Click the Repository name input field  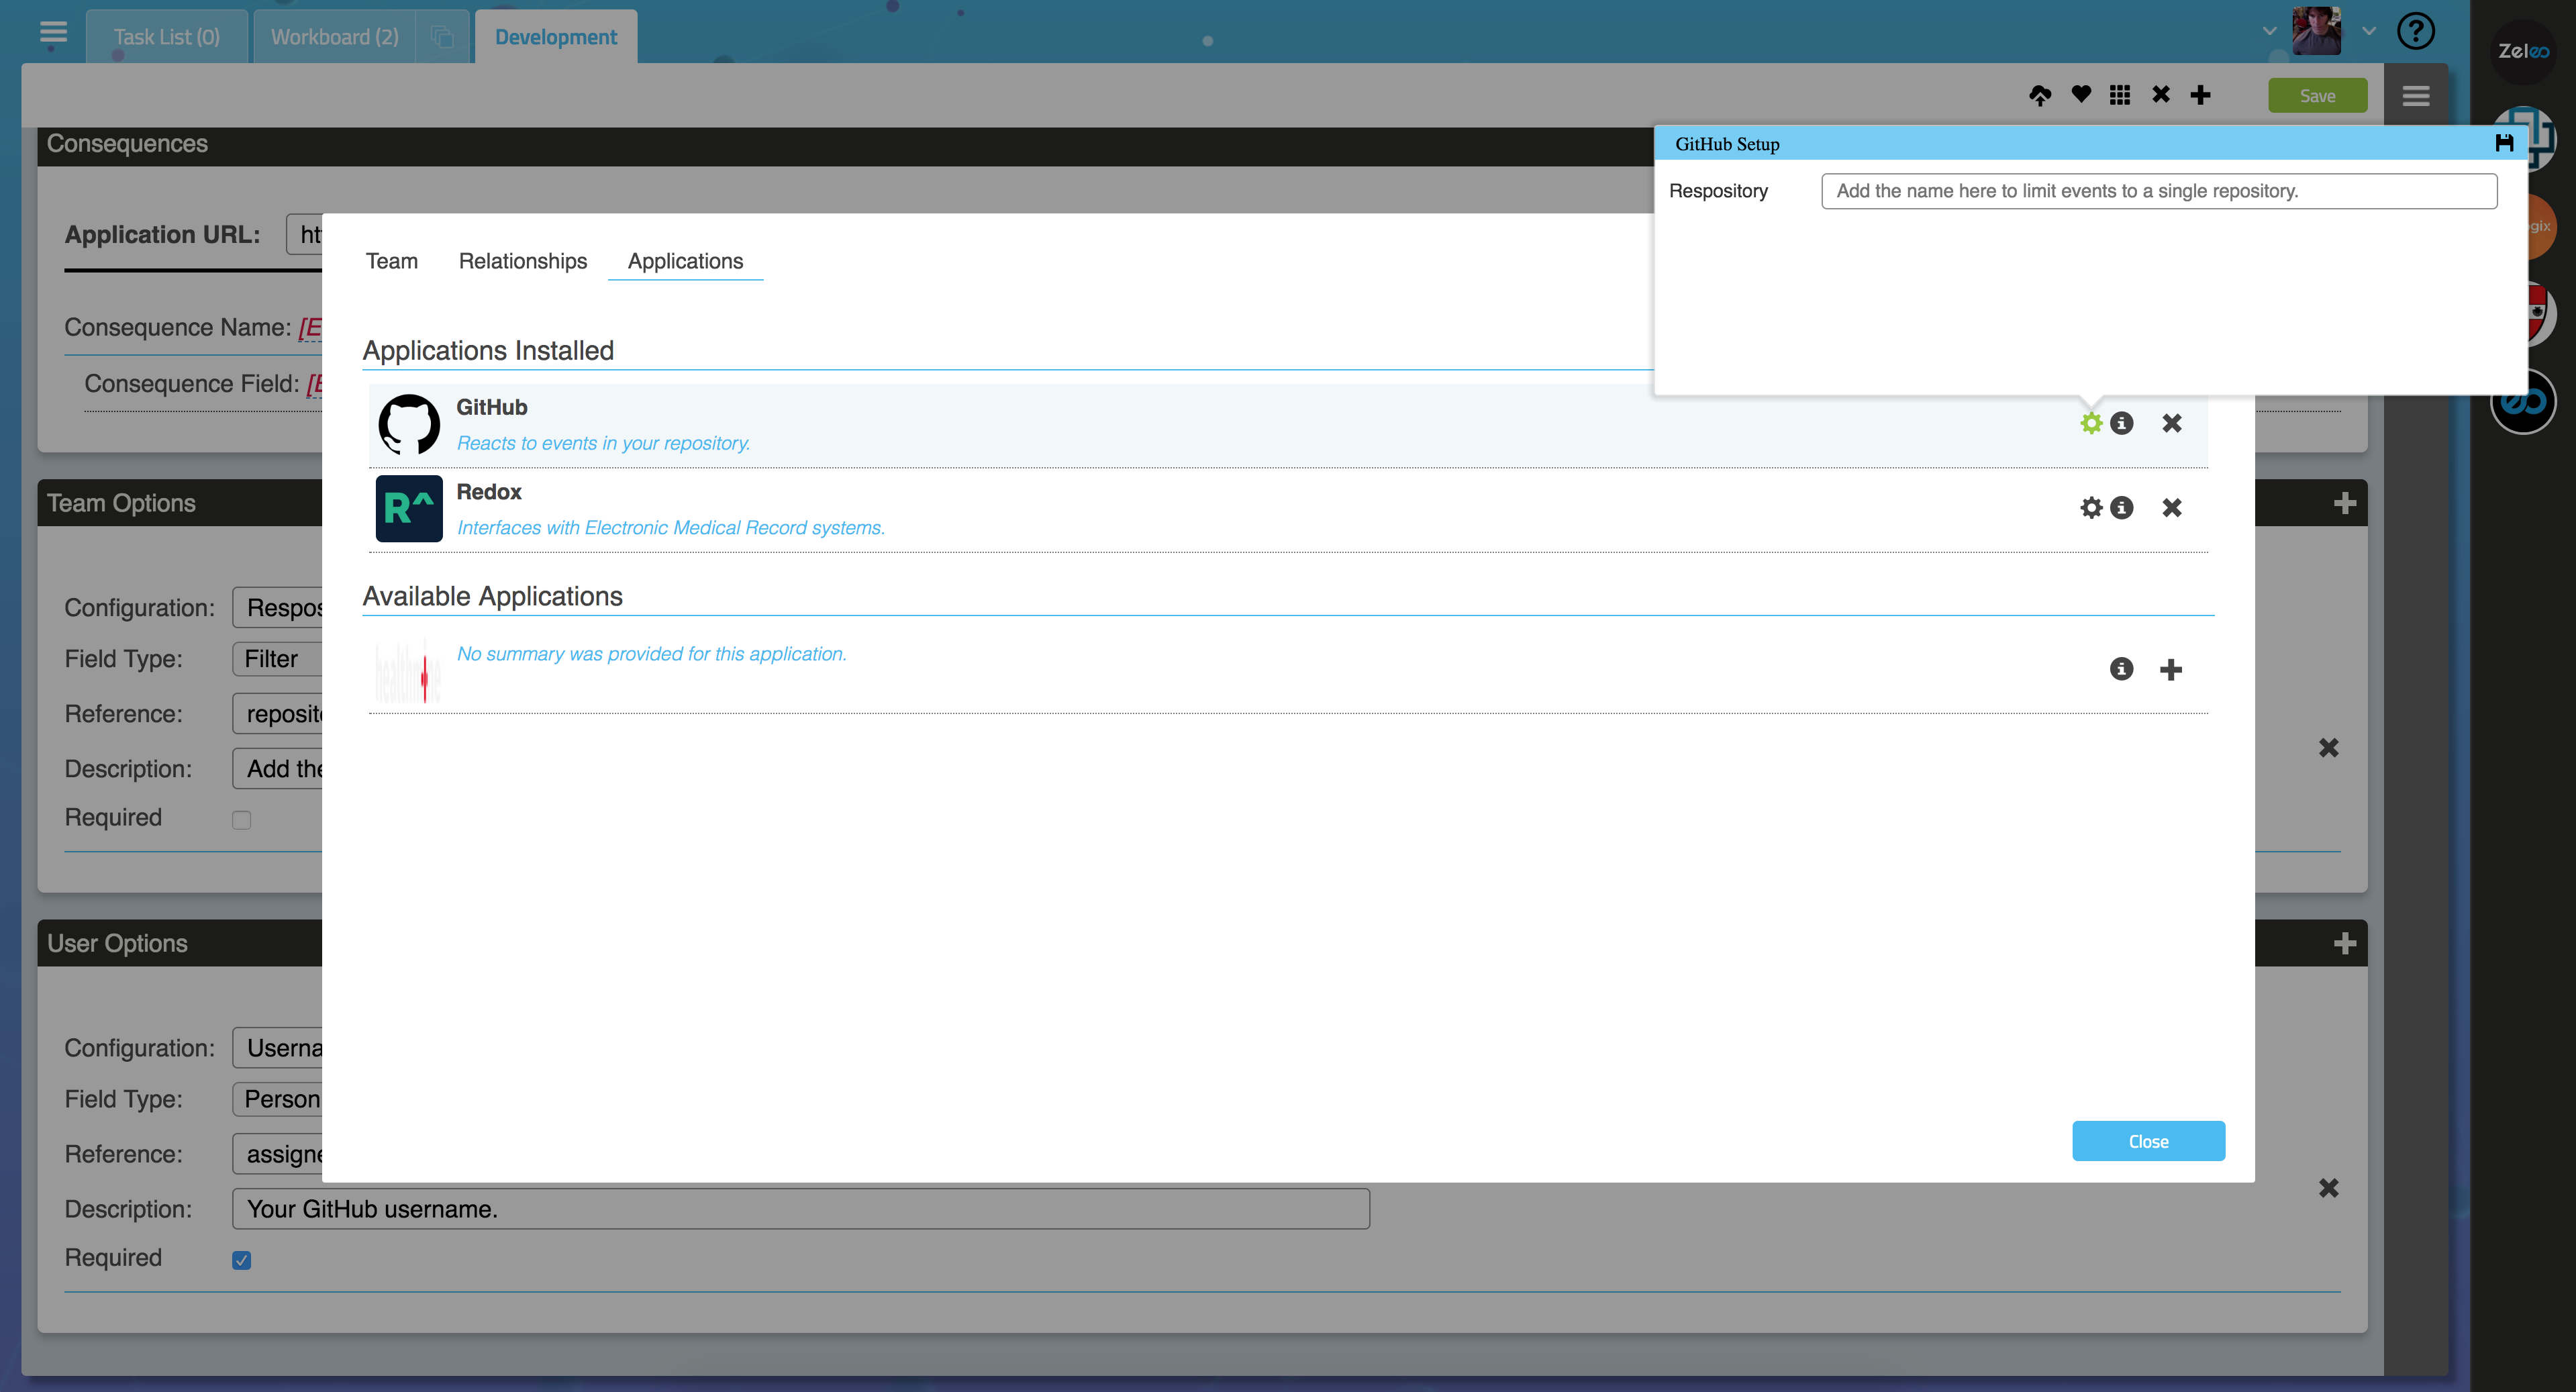pos(2158,191)
